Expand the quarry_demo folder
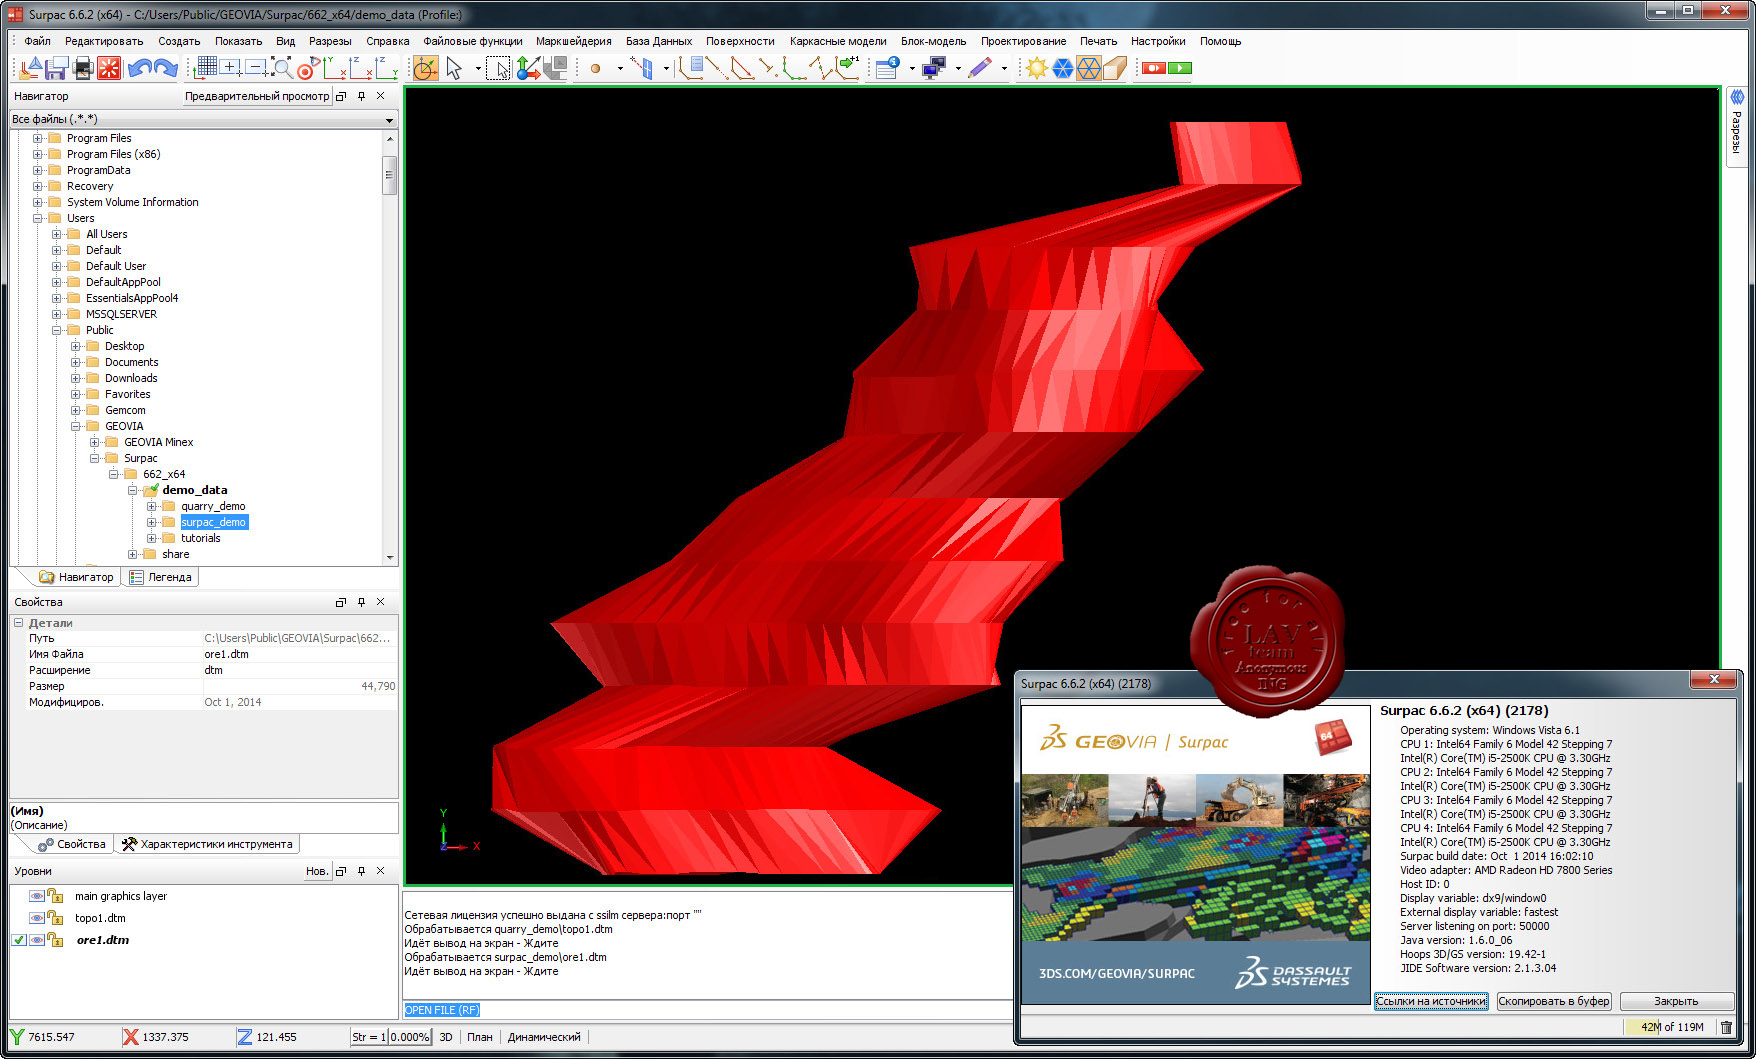This screenshot has width=1756, height=1059. click(152, 506)
